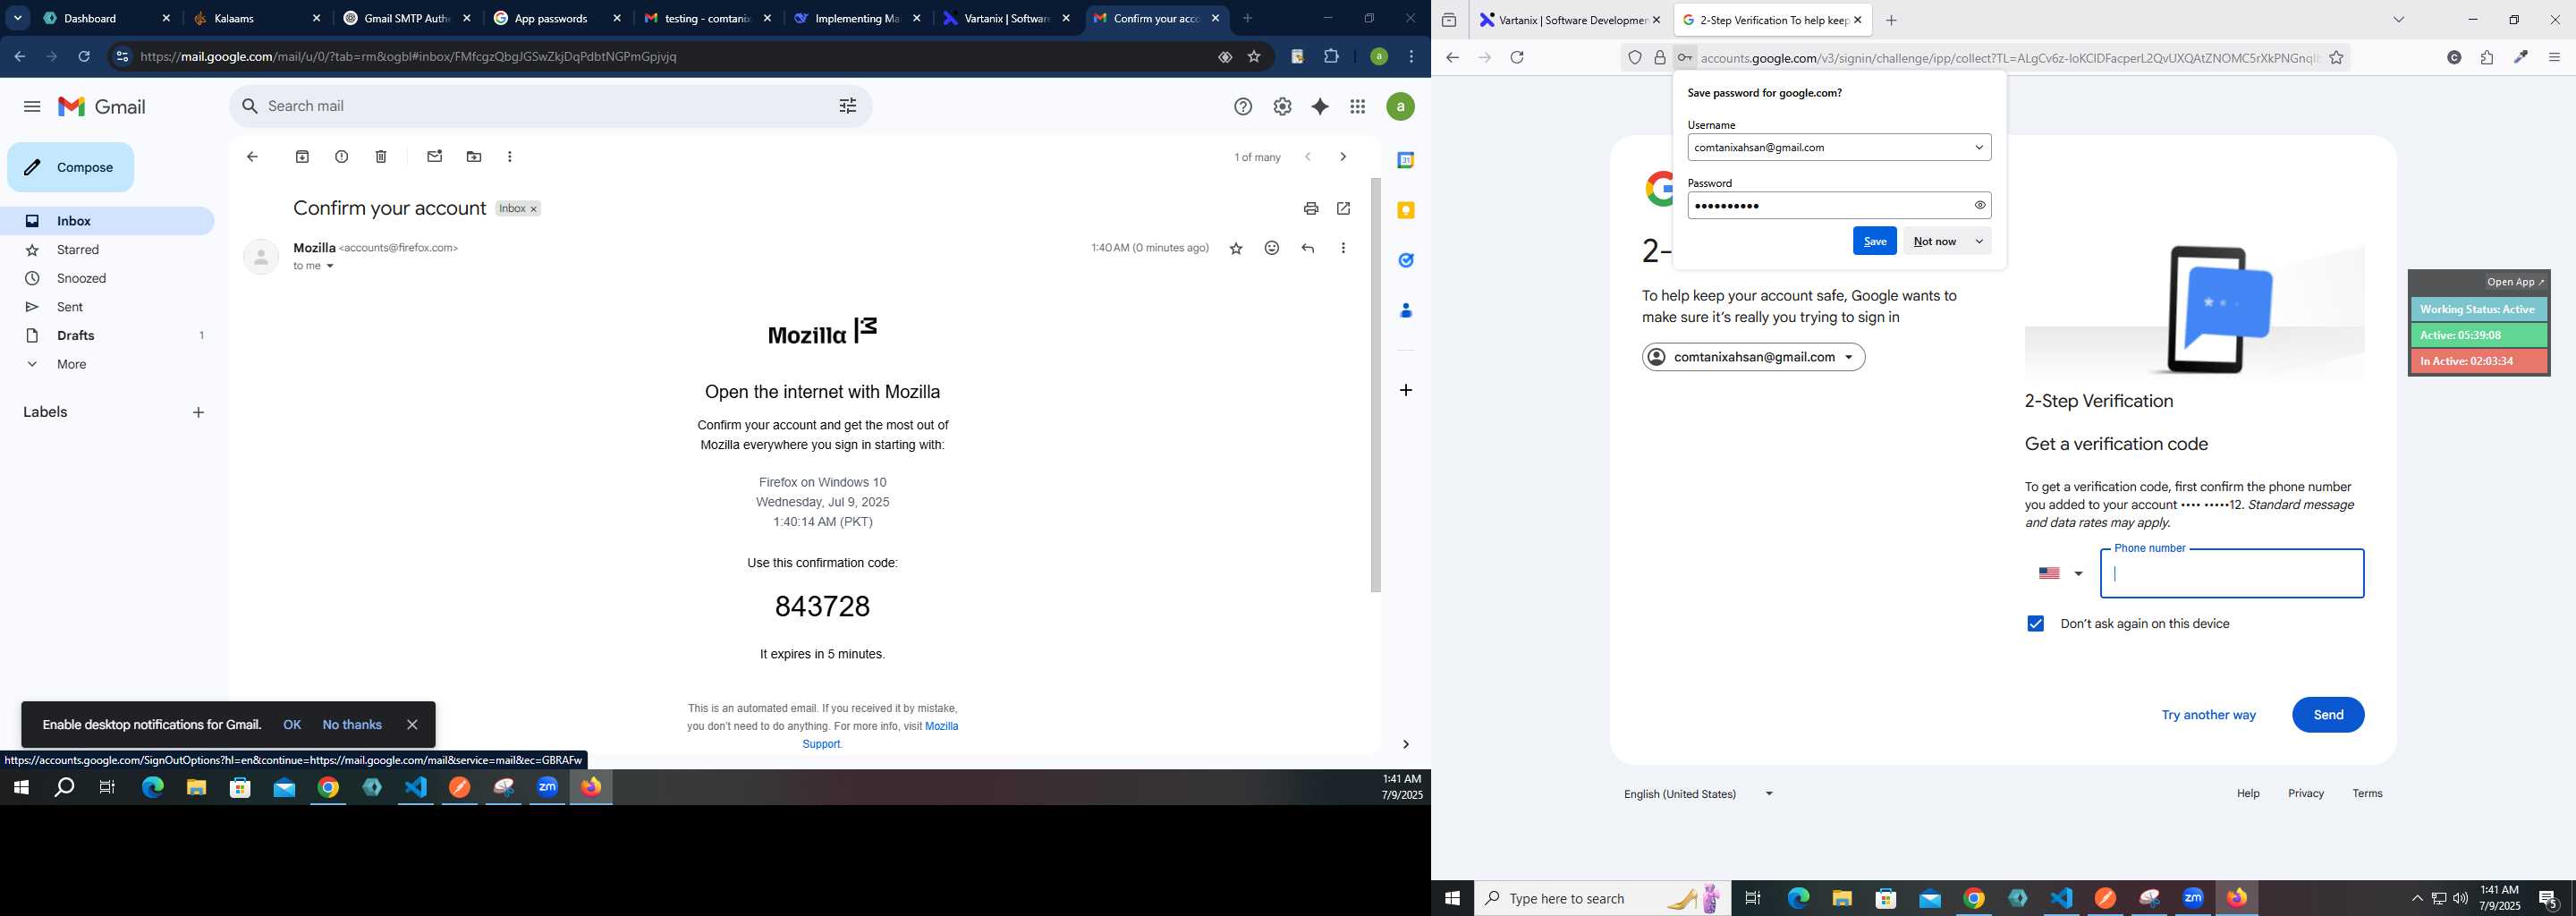Reveal password with eye icon
The image size is (2576, 916).
click(1980, 205)
